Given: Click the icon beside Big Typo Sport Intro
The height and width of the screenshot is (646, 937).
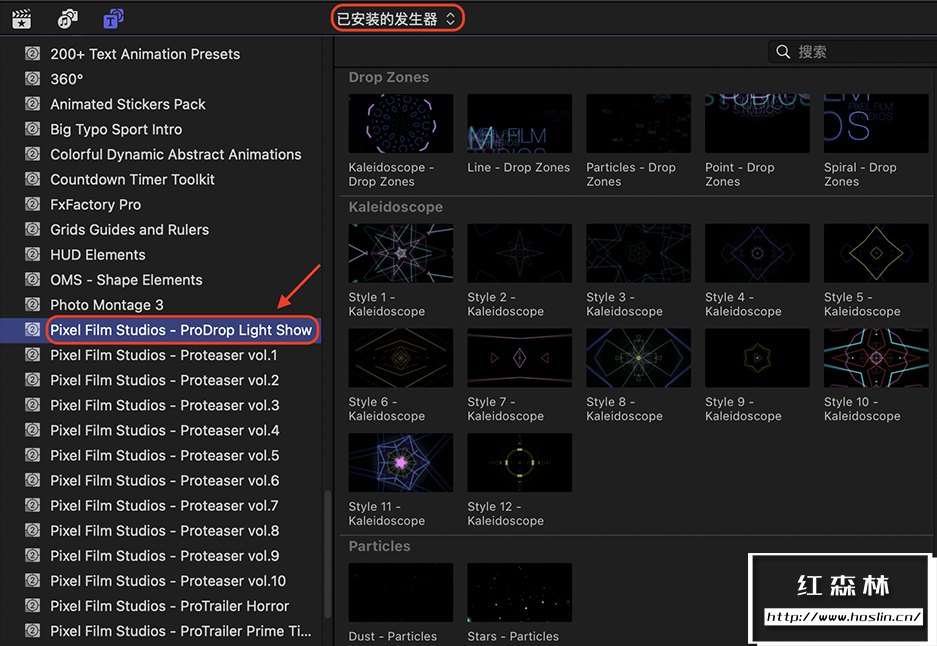Looking at the screenshot, I should [x=32, y=129].
